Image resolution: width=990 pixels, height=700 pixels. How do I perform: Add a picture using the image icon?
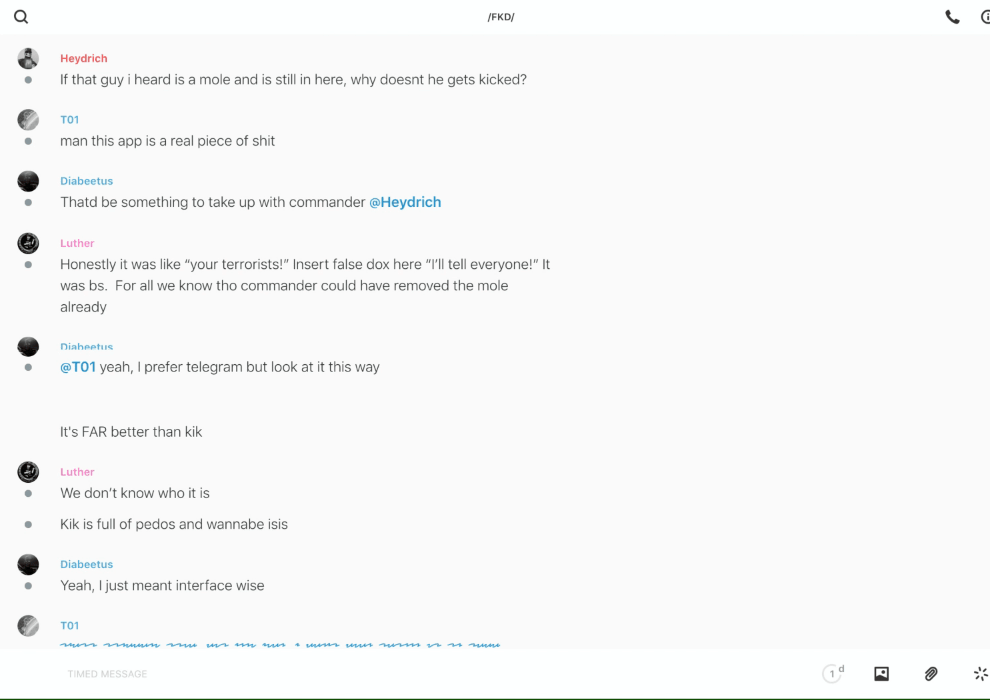(x=881, y=674)
